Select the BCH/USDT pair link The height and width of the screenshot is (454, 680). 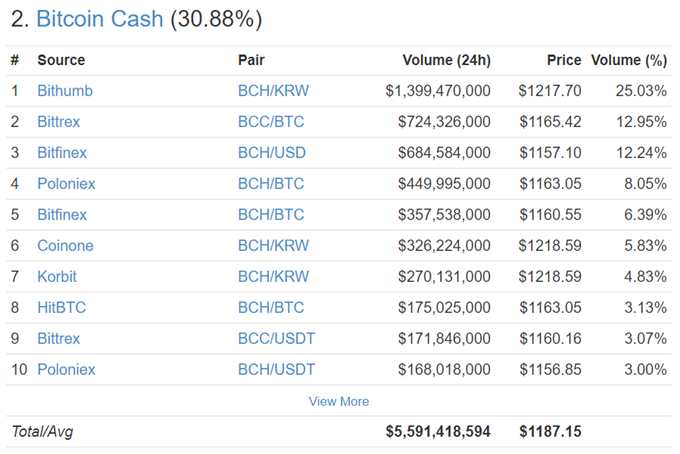click(x=276, y=369)
